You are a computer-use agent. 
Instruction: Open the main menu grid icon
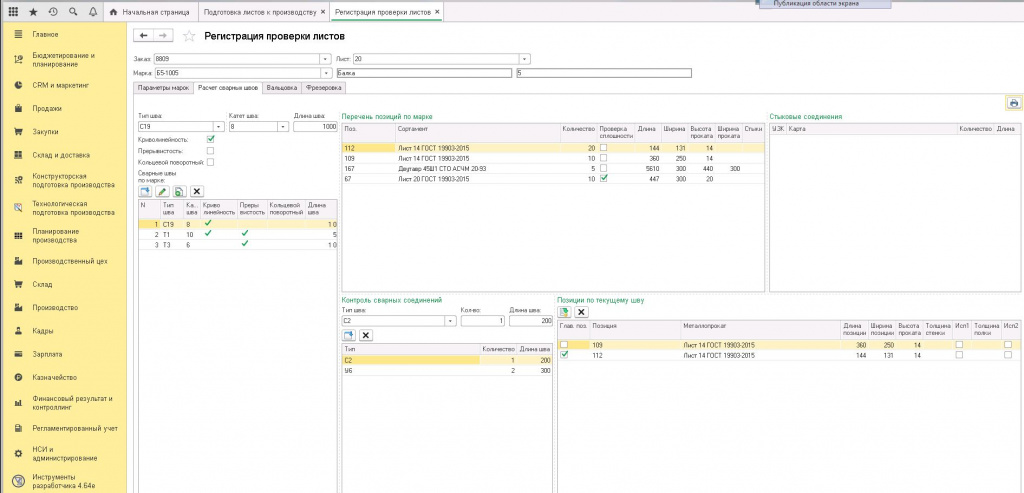point(13,12)
